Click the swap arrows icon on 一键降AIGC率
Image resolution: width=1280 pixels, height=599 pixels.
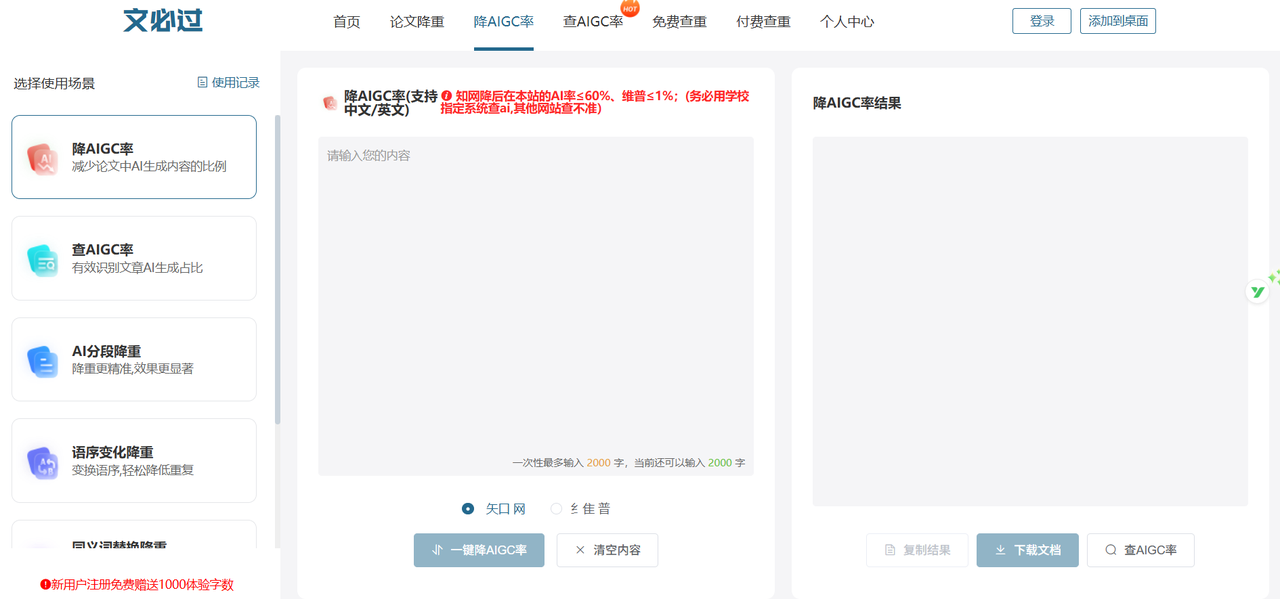(x=437, y=550)
